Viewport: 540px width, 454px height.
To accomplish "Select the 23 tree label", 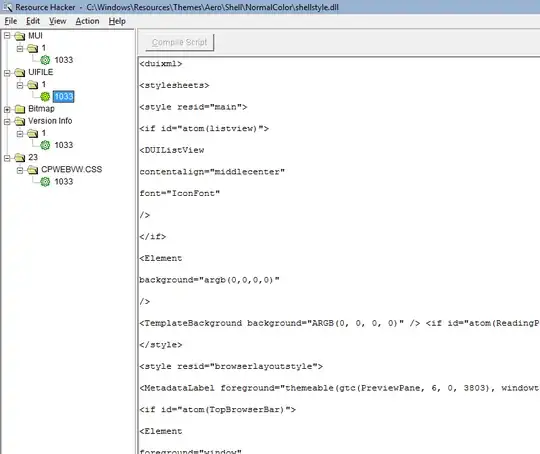I will pyautogui.click(x=33, y=157).
